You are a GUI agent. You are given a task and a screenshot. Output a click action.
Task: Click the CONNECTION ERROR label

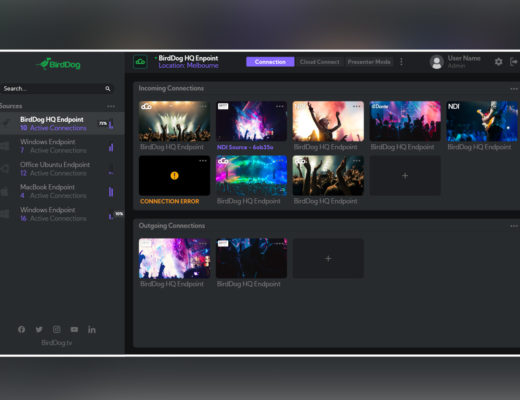click(170, 201)
